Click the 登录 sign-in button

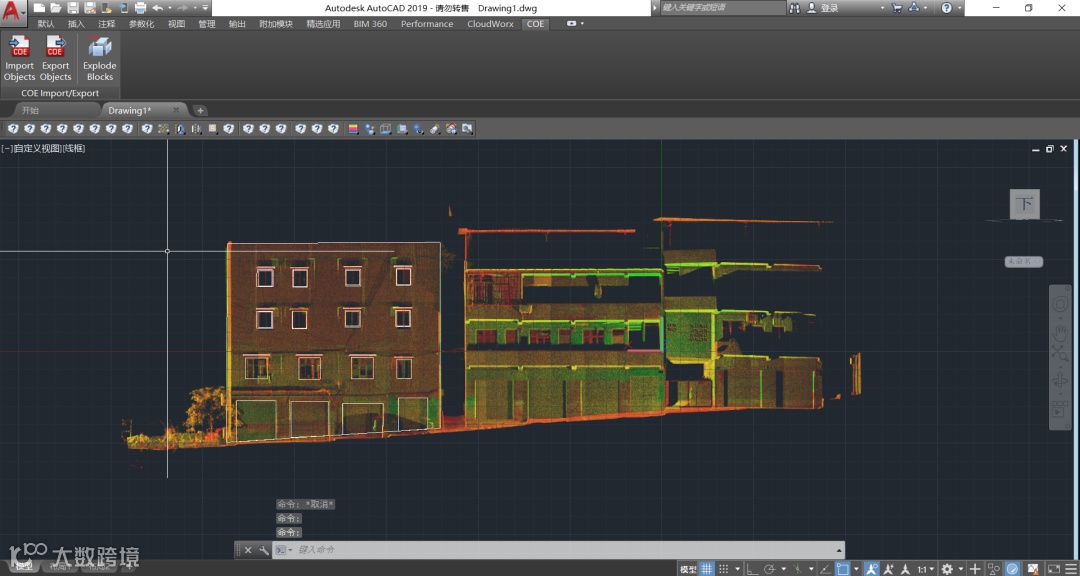[x=829, y=8]
